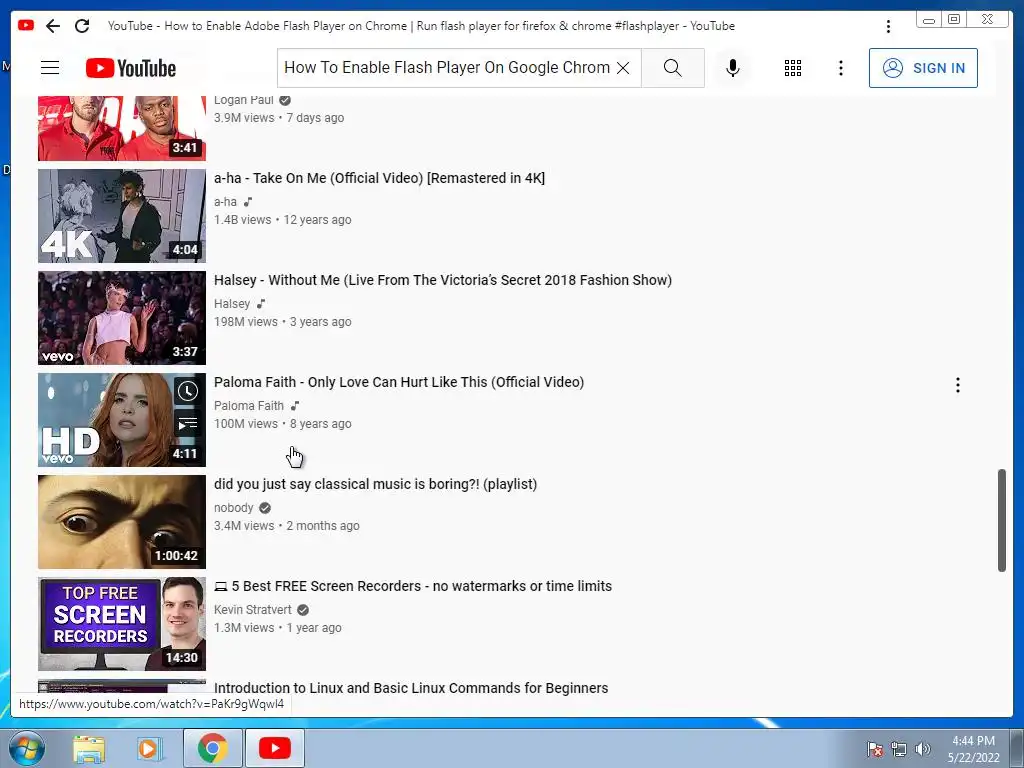Viewport: 1024px width, 768px height.
Task: Open Introduction to Linux video title
Action: pyautogui.click(x=411, y=688)
